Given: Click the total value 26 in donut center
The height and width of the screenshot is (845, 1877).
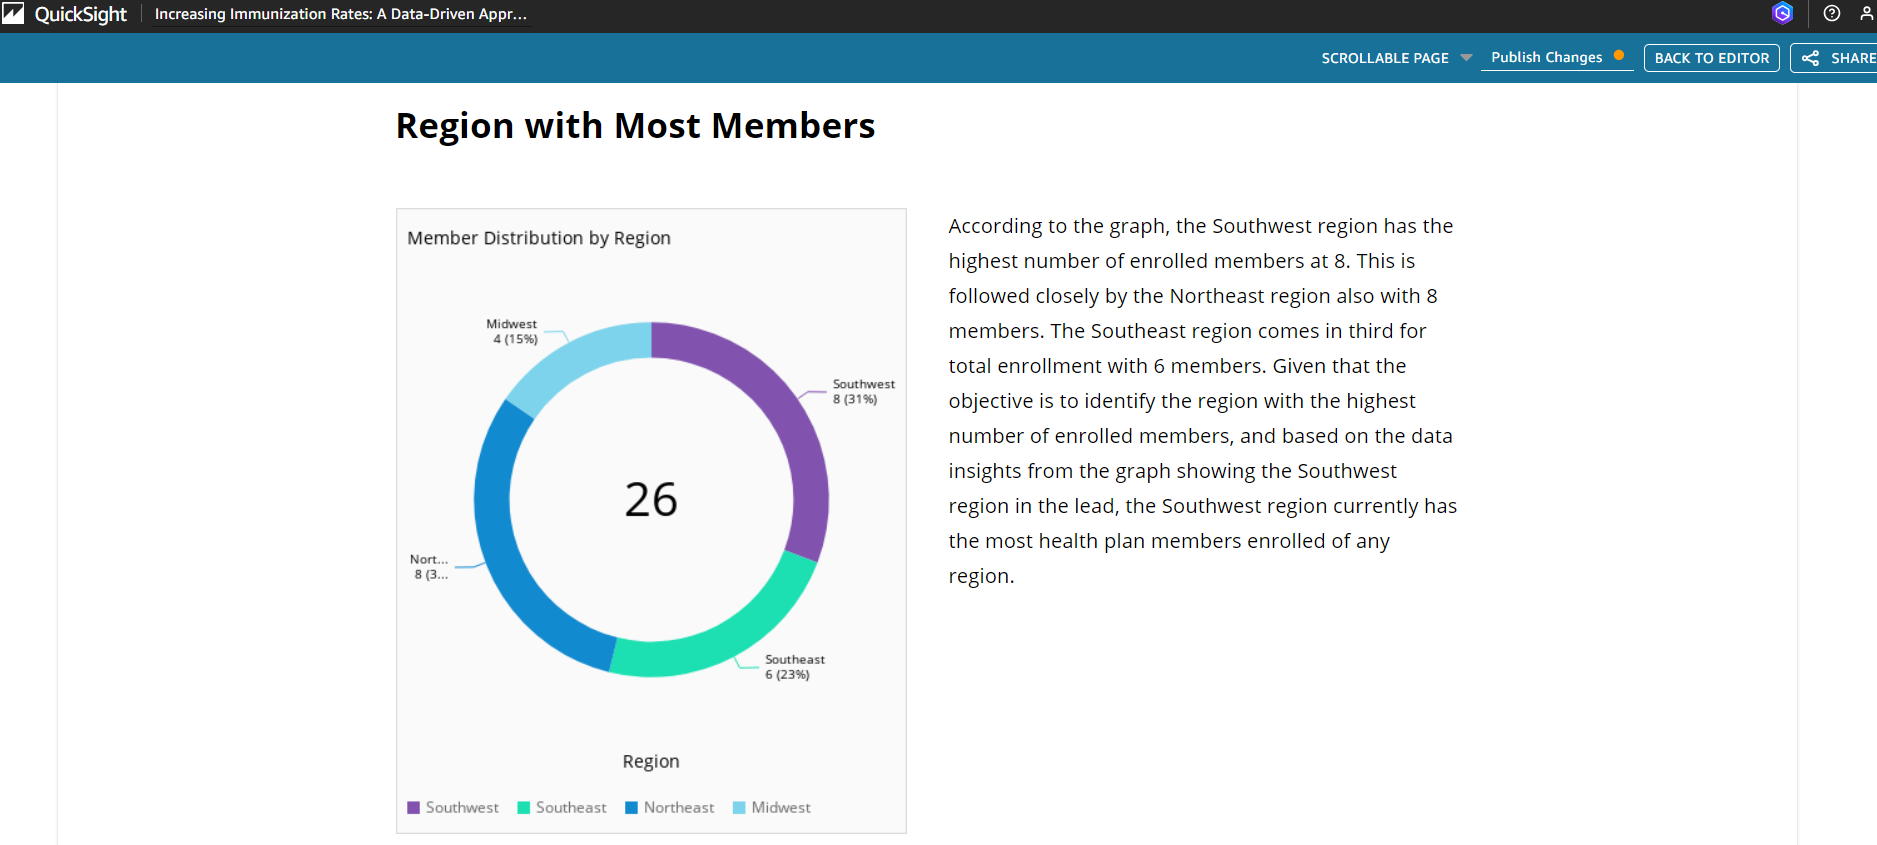Looking at the screenshot, I should tap(651, 499).
